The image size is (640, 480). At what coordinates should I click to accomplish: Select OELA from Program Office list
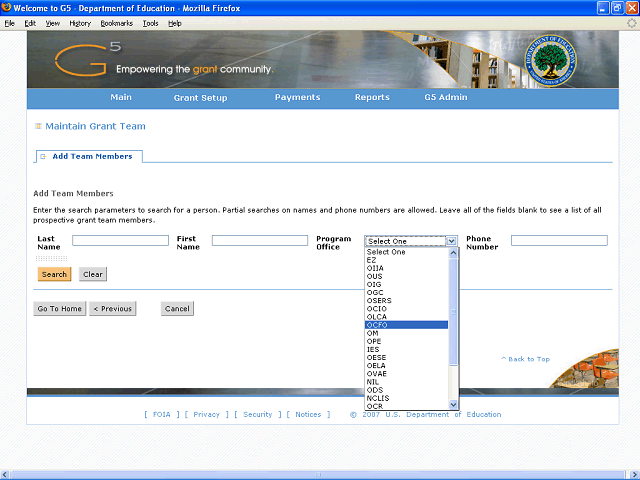point(407,366)
